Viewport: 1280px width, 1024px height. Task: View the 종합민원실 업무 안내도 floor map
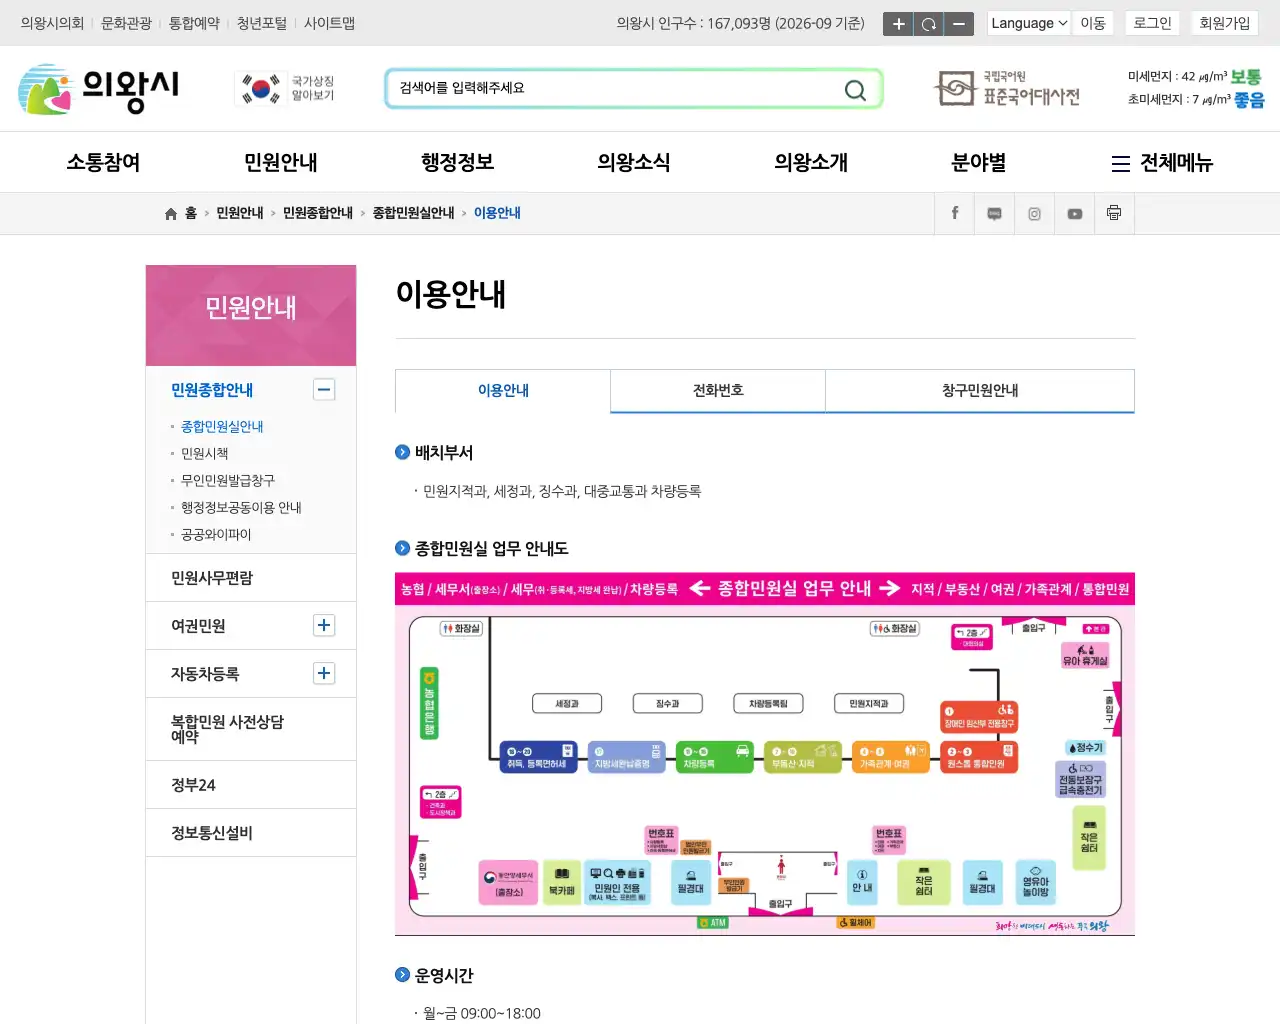(765, 755)
